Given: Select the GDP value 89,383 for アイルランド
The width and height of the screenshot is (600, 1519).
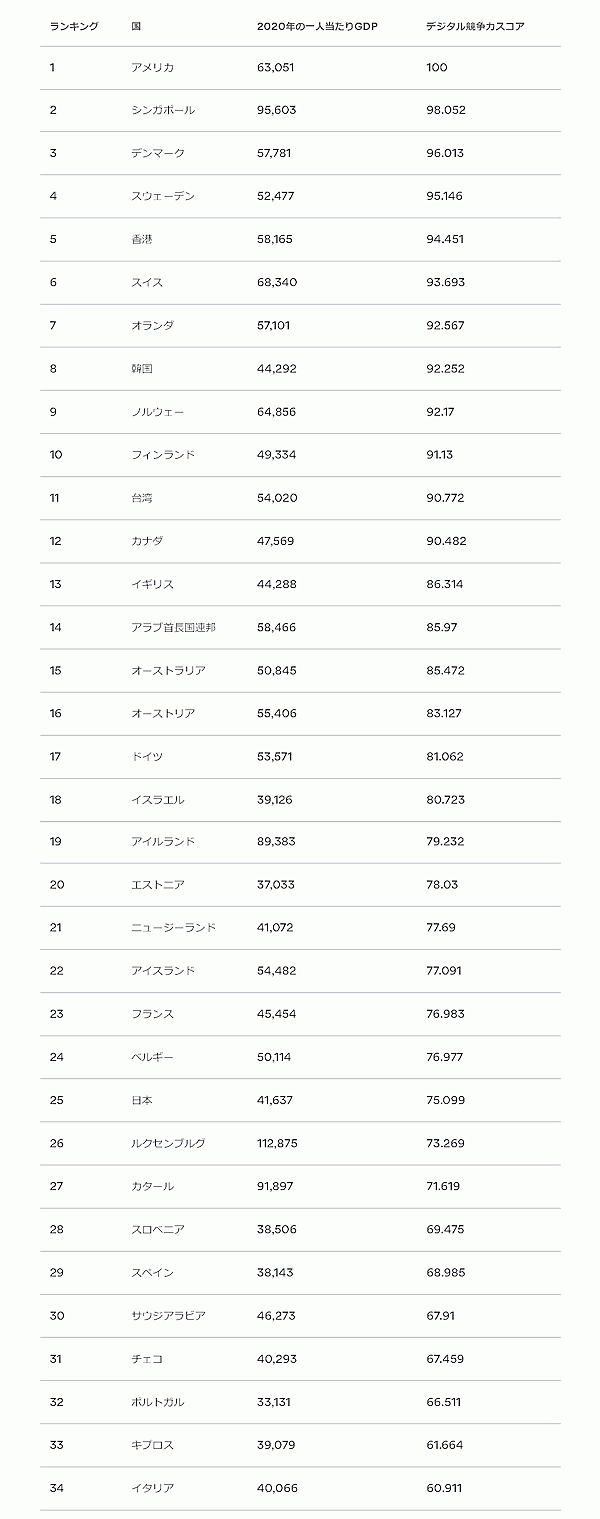Looking at the screenshot, I should [276, 842].
